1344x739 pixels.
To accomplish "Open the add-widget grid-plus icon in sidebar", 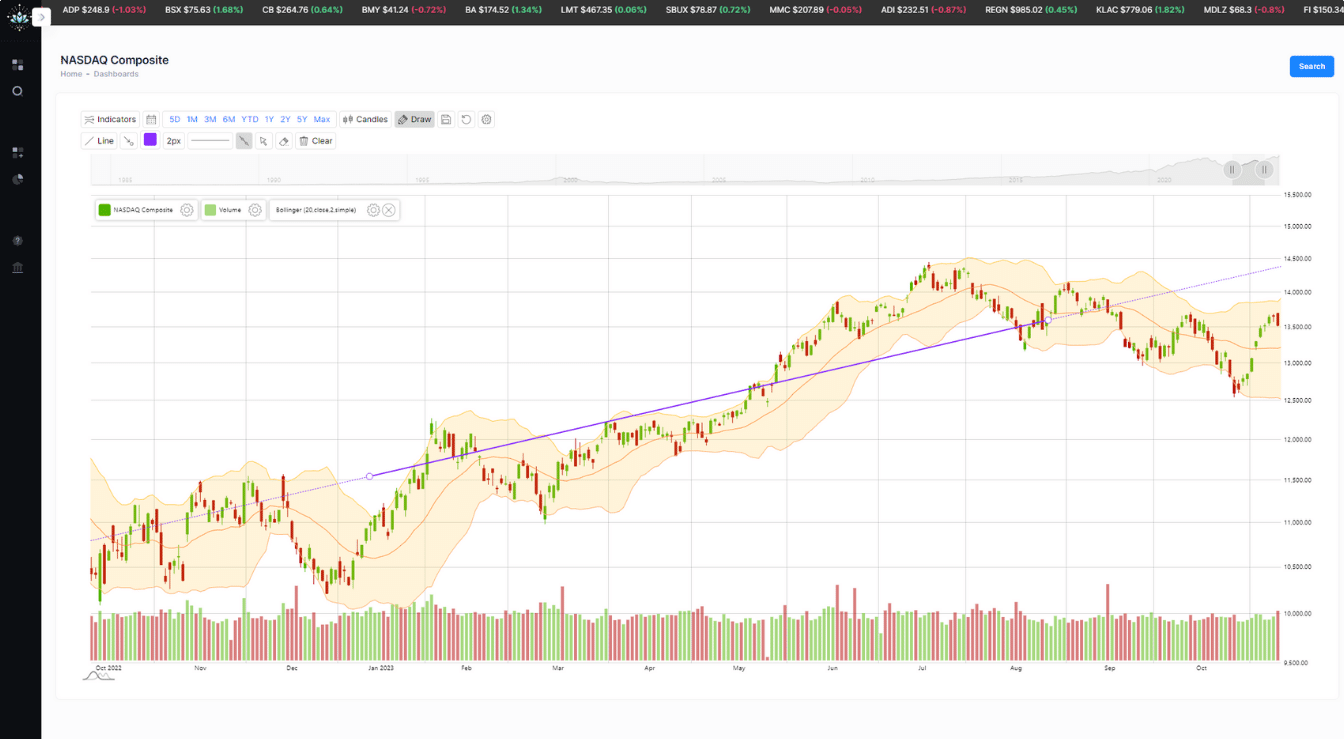I will coord(17,153).
